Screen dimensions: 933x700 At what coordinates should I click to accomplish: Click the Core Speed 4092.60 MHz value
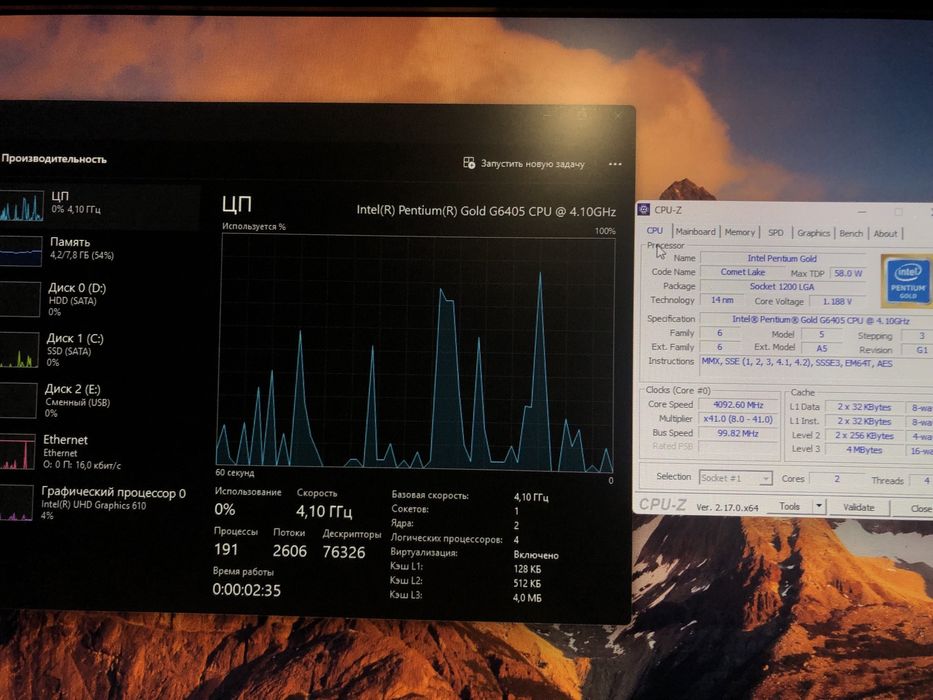pyautogui.click(x=738, y=405)
